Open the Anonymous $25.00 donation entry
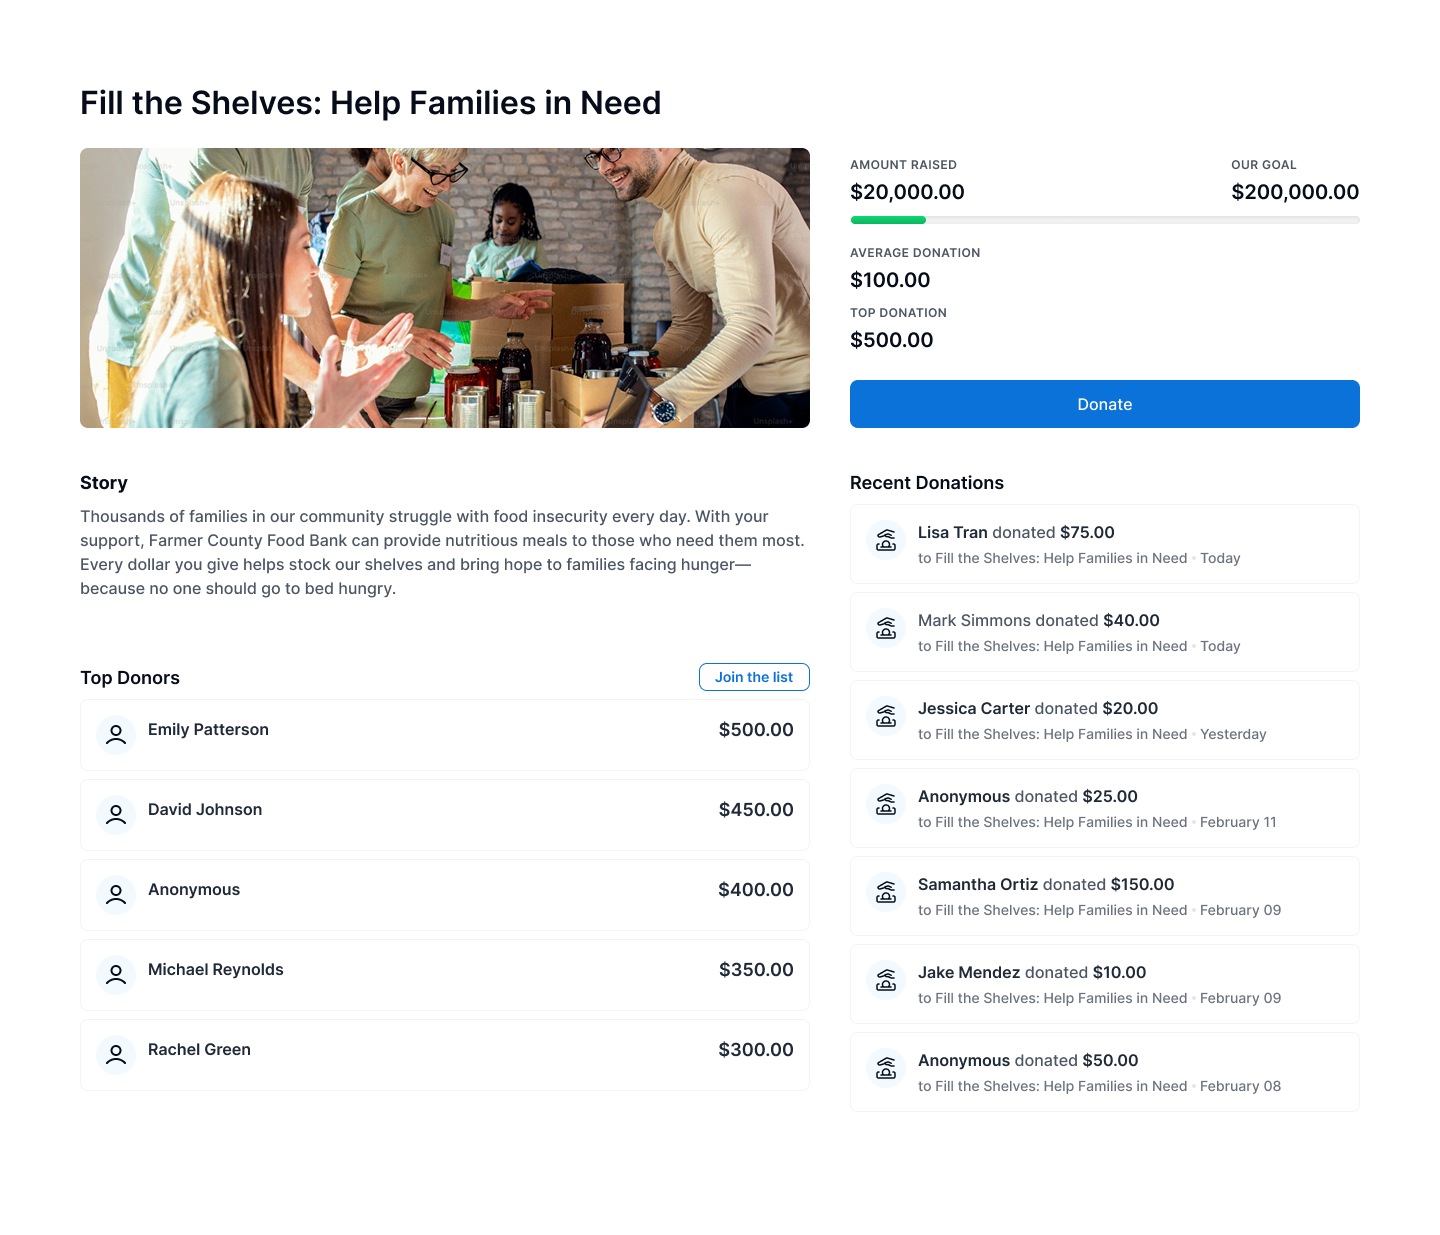Screen dimensions: 1440x1235 tap(1104, 808)
